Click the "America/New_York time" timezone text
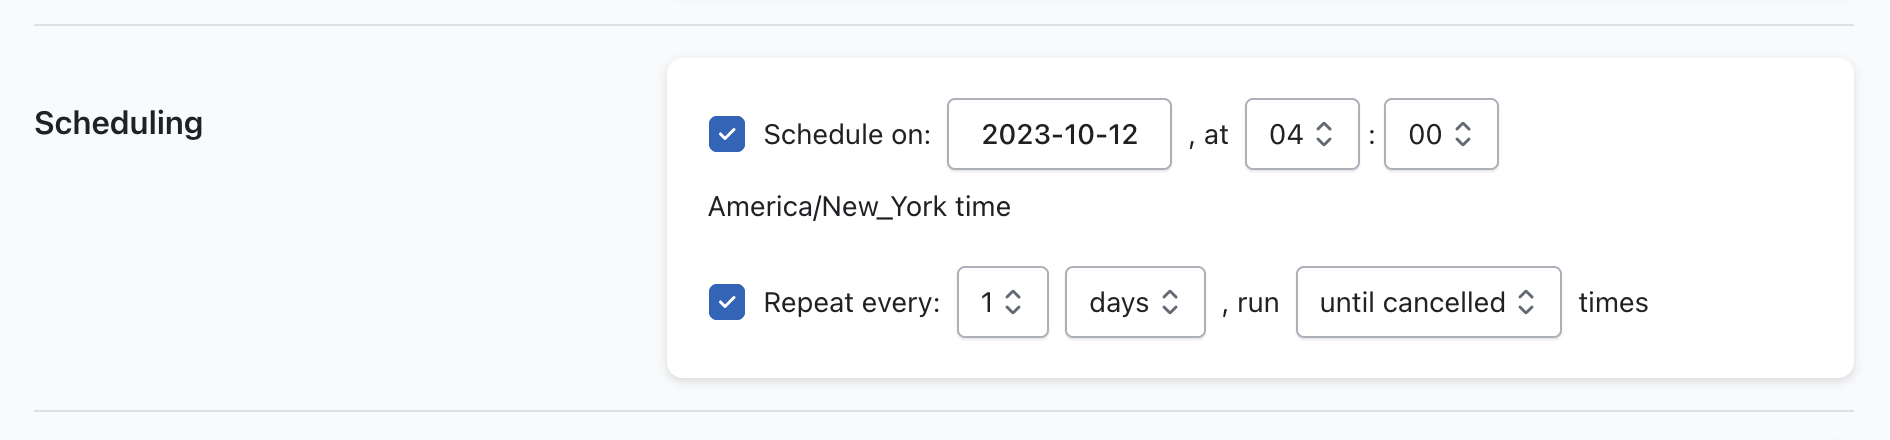This screenshot has width=1890, height=440. click(859, 207)
